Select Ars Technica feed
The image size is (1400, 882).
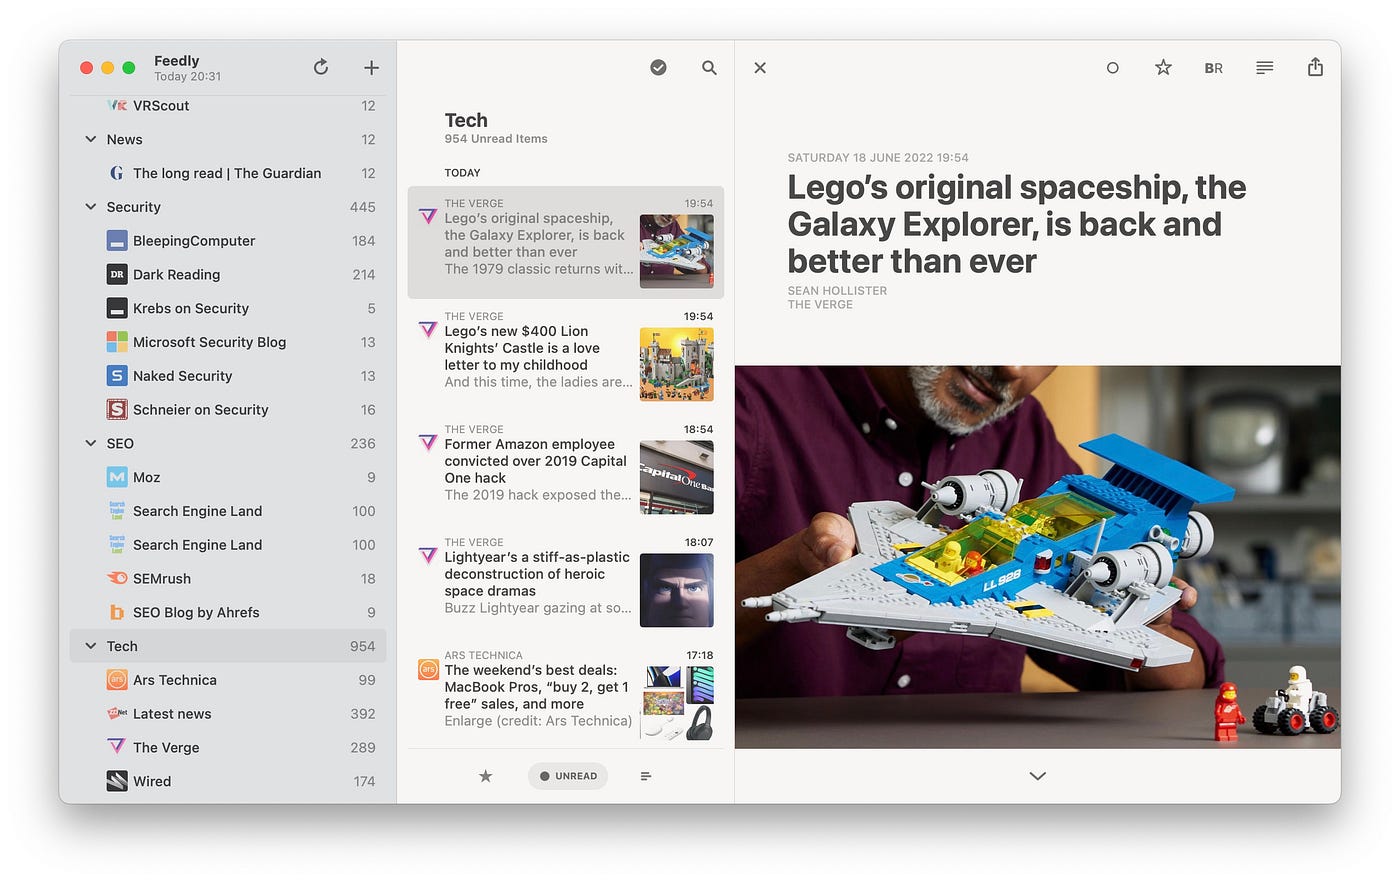pos(228,680)
